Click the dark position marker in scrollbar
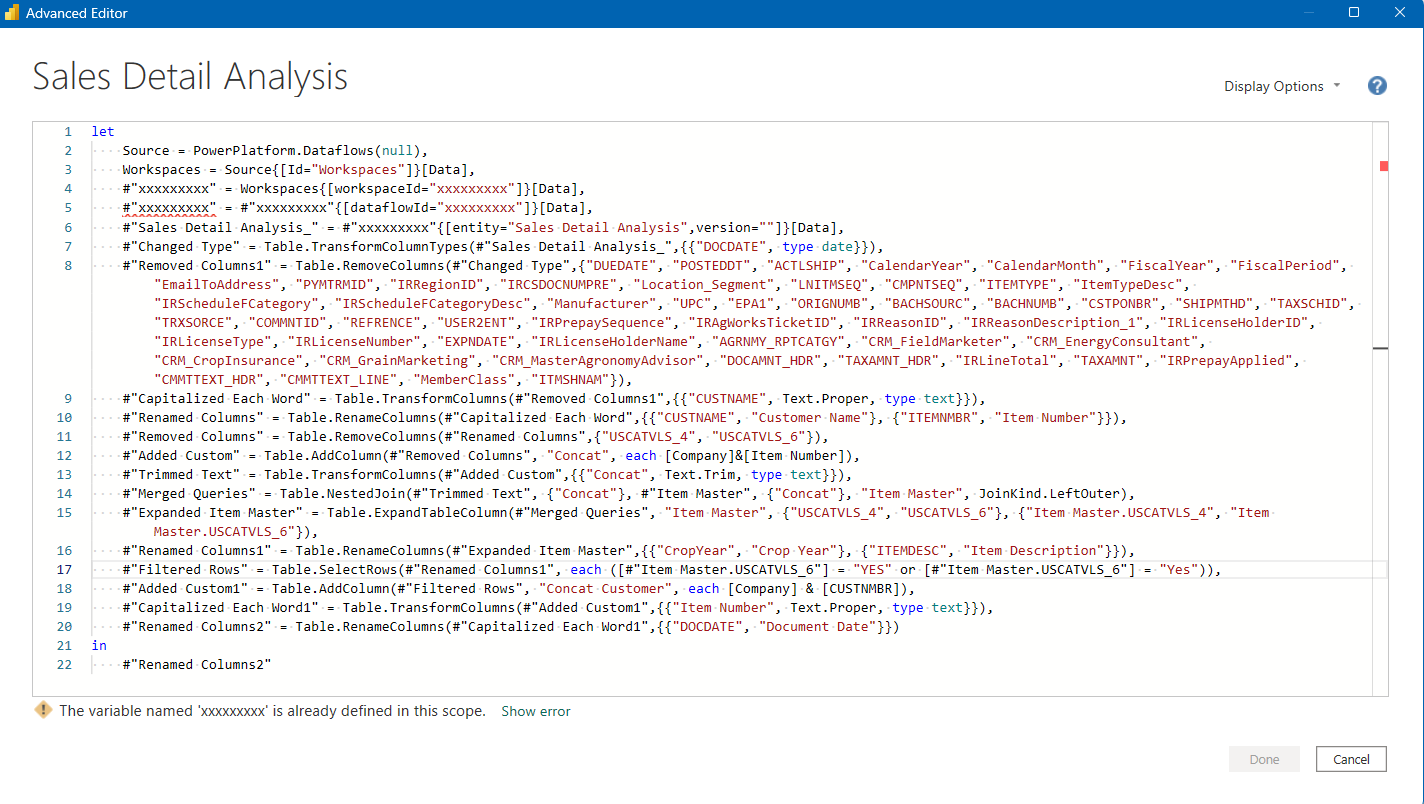 1381,347
